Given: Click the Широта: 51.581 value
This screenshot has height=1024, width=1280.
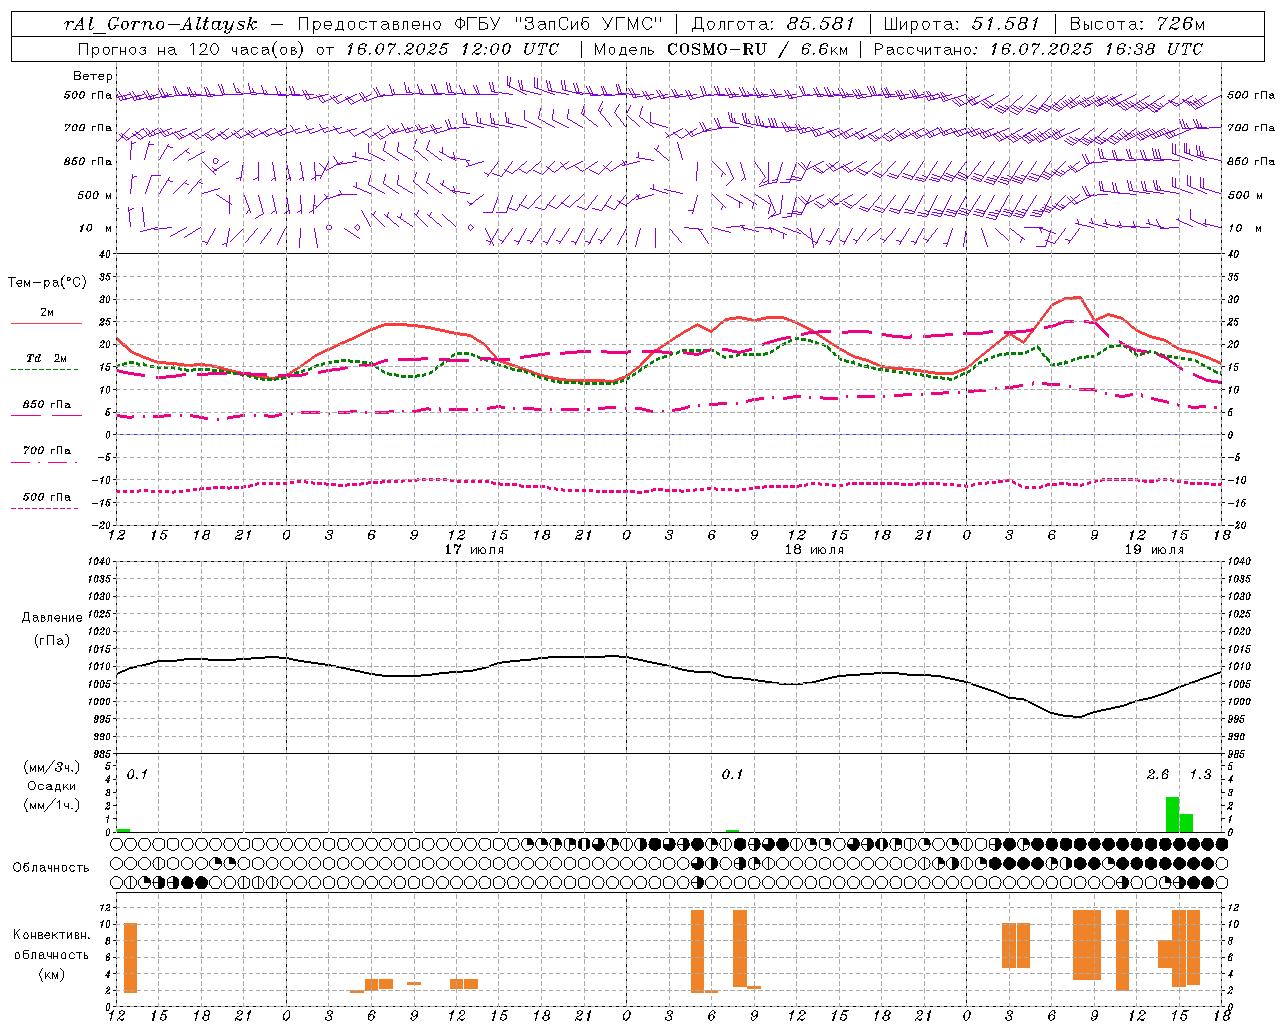Looking at the screenshot, I should [x=962, y=24].
